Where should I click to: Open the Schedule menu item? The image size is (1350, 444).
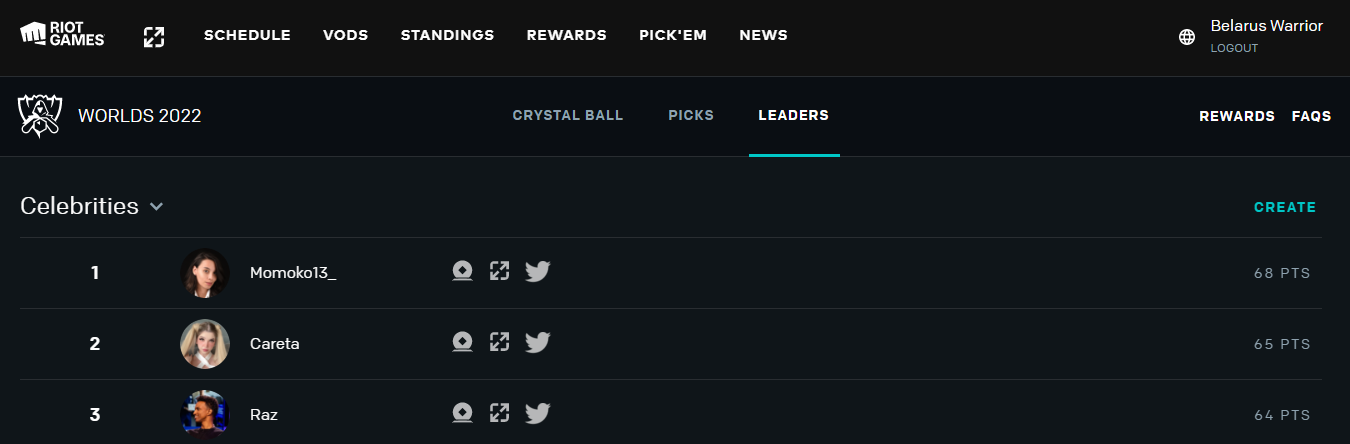click(247, 36)
